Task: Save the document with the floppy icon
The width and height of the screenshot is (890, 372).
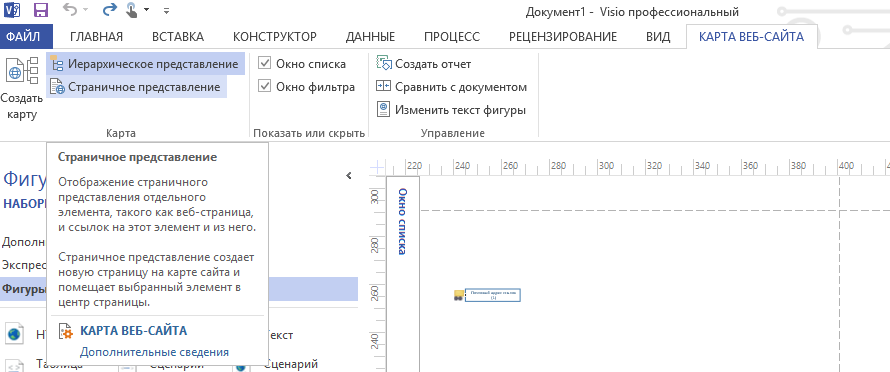Action: click(x=40, y=10)
